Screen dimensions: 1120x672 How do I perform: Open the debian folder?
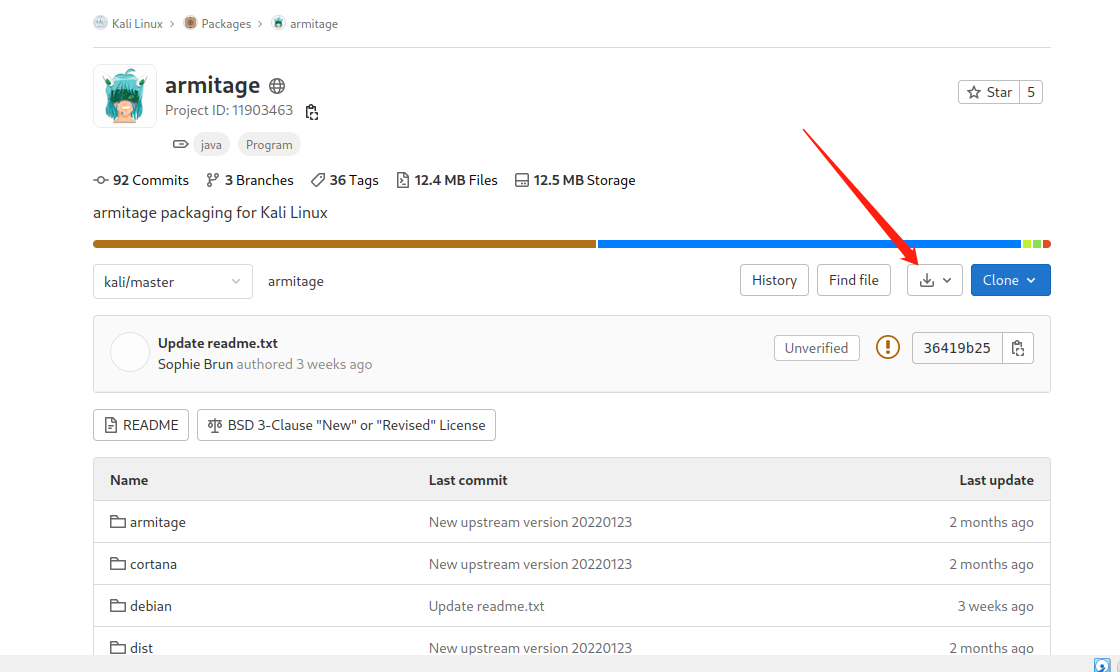point(151,606)
